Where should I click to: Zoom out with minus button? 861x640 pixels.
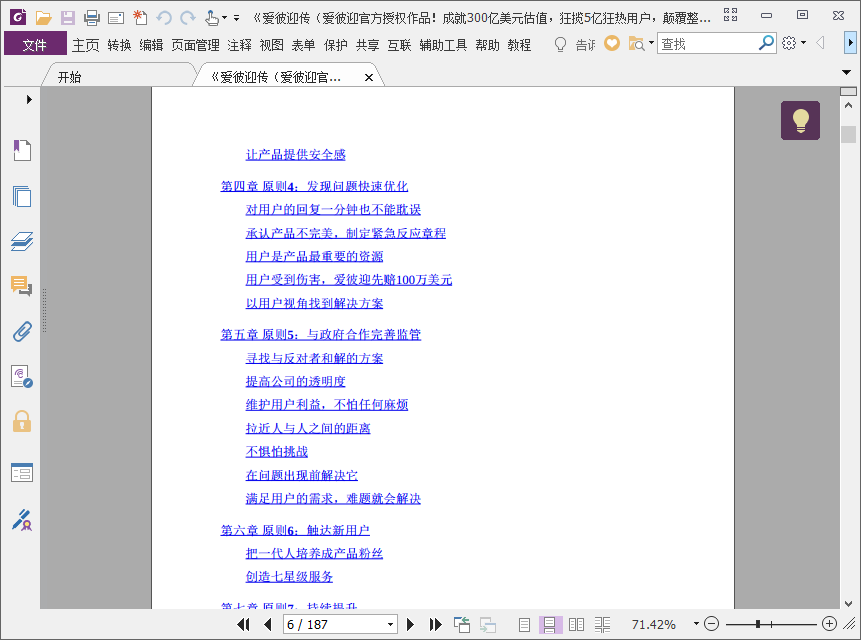point(711,624)
